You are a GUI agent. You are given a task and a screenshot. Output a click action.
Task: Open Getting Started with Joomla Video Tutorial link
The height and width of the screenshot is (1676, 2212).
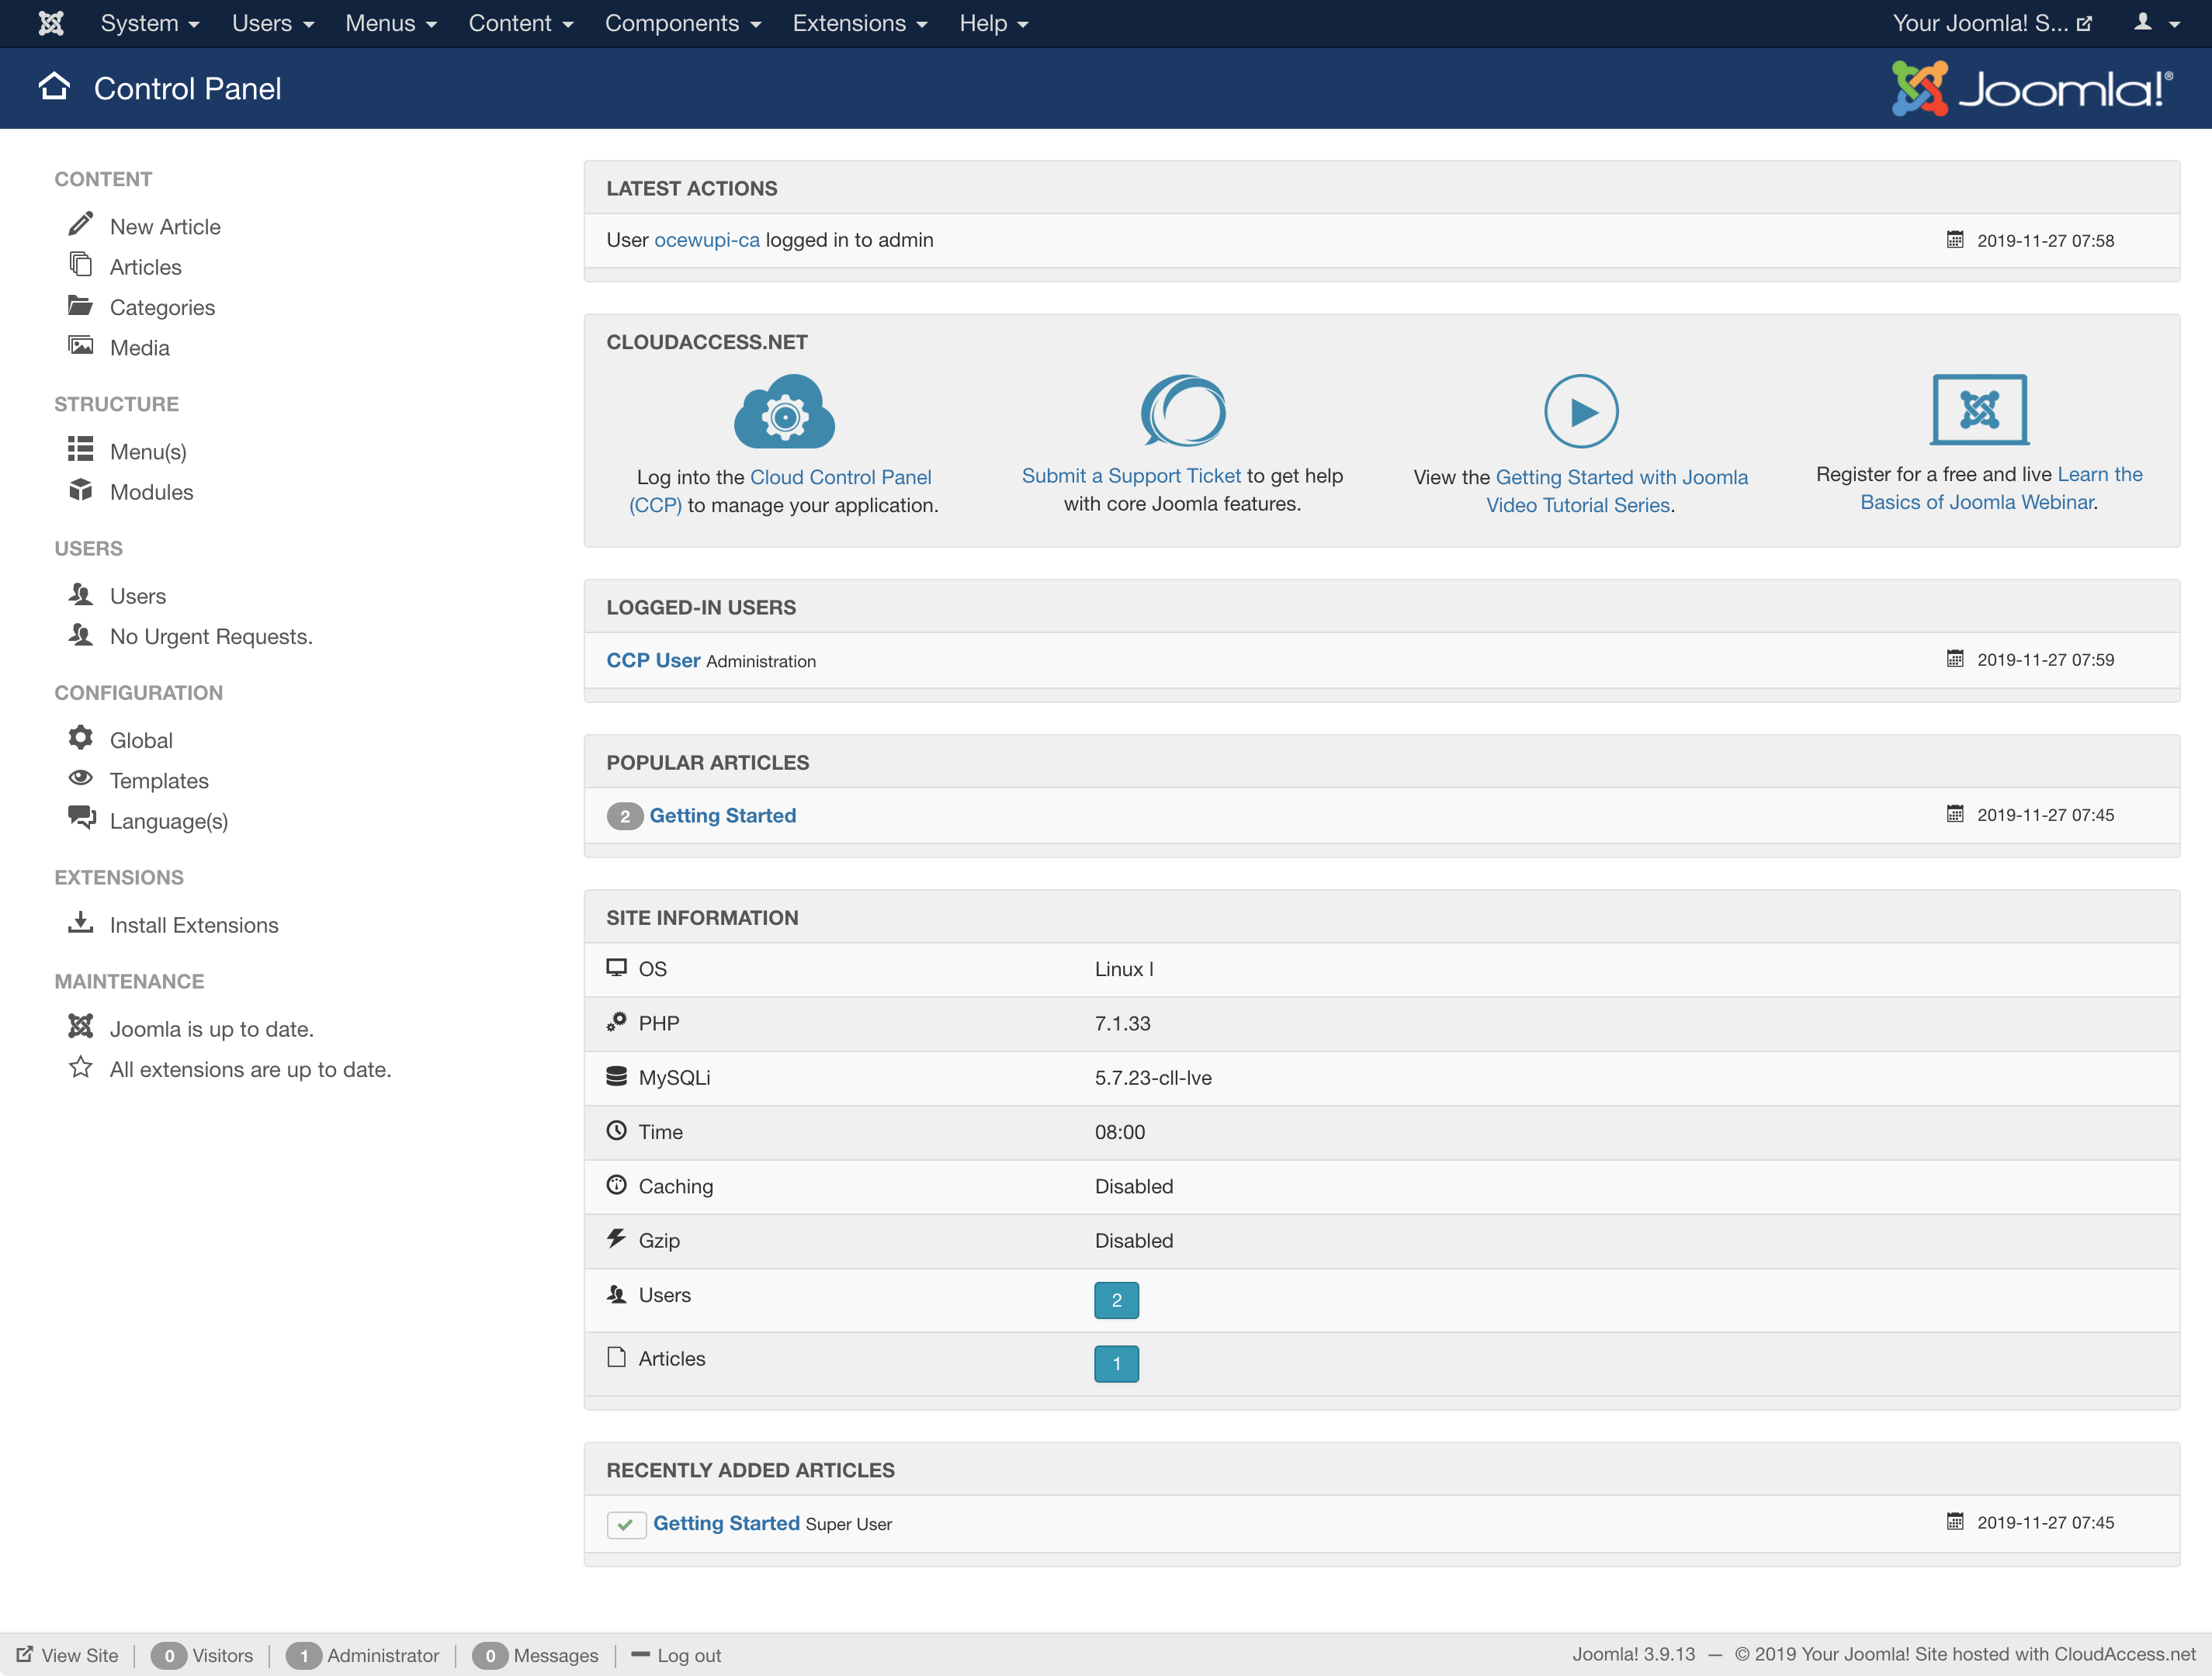click(1616, 491)
